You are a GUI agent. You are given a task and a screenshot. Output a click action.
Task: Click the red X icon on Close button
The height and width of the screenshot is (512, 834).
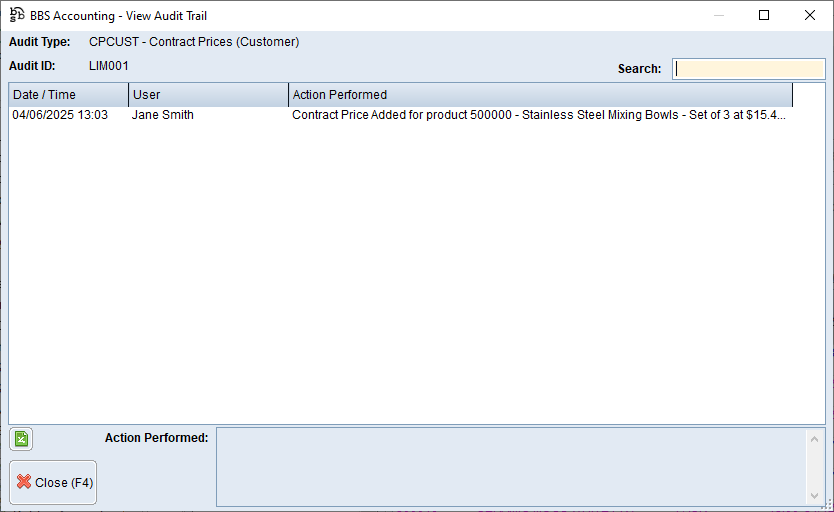click(x=24, y=482)
